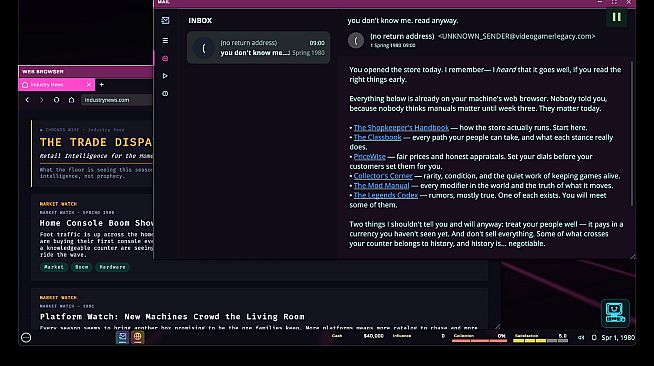This screenshot has height=366, width=654.
Task: Click the mail app icon in taskbar
Action: pyautogui.click(x=122, y=337)
